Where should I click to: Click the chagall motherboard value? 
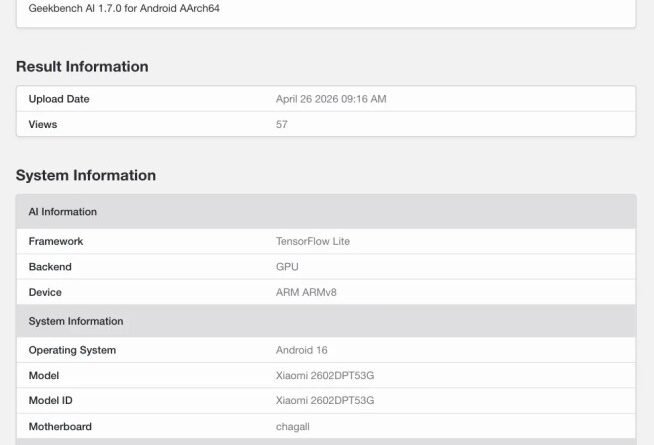click(293, 427)
